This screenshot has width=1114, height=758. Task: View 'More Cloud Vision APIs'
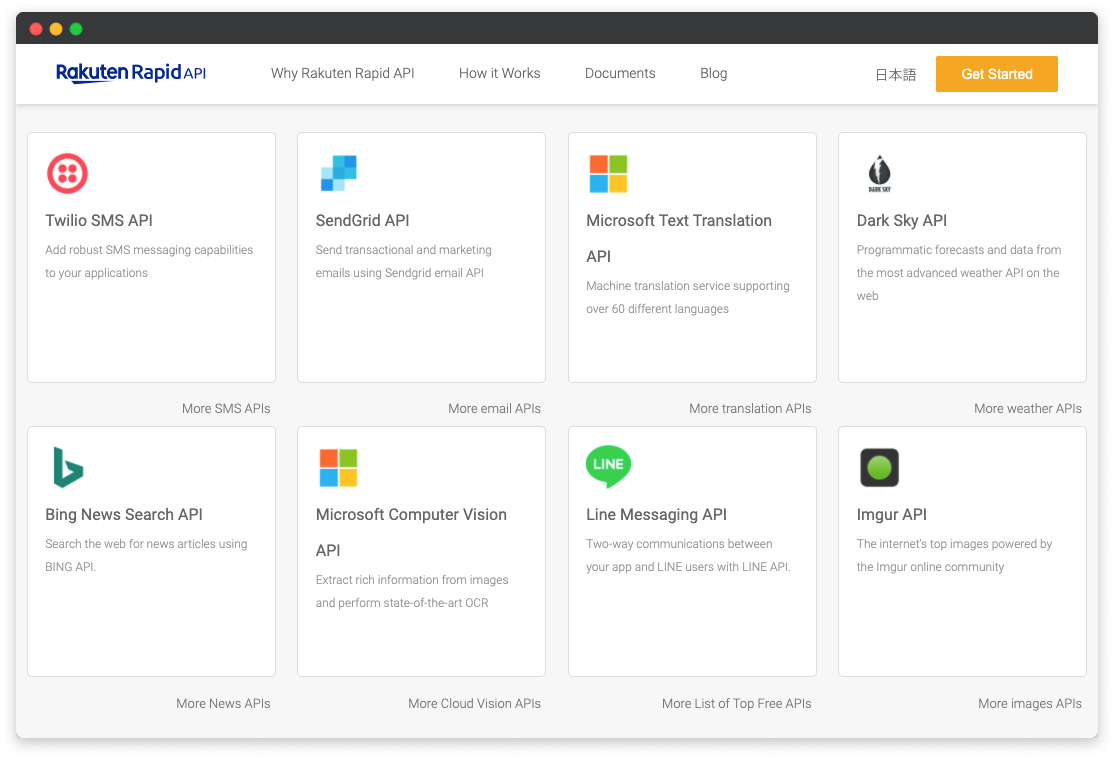point(474,703)
